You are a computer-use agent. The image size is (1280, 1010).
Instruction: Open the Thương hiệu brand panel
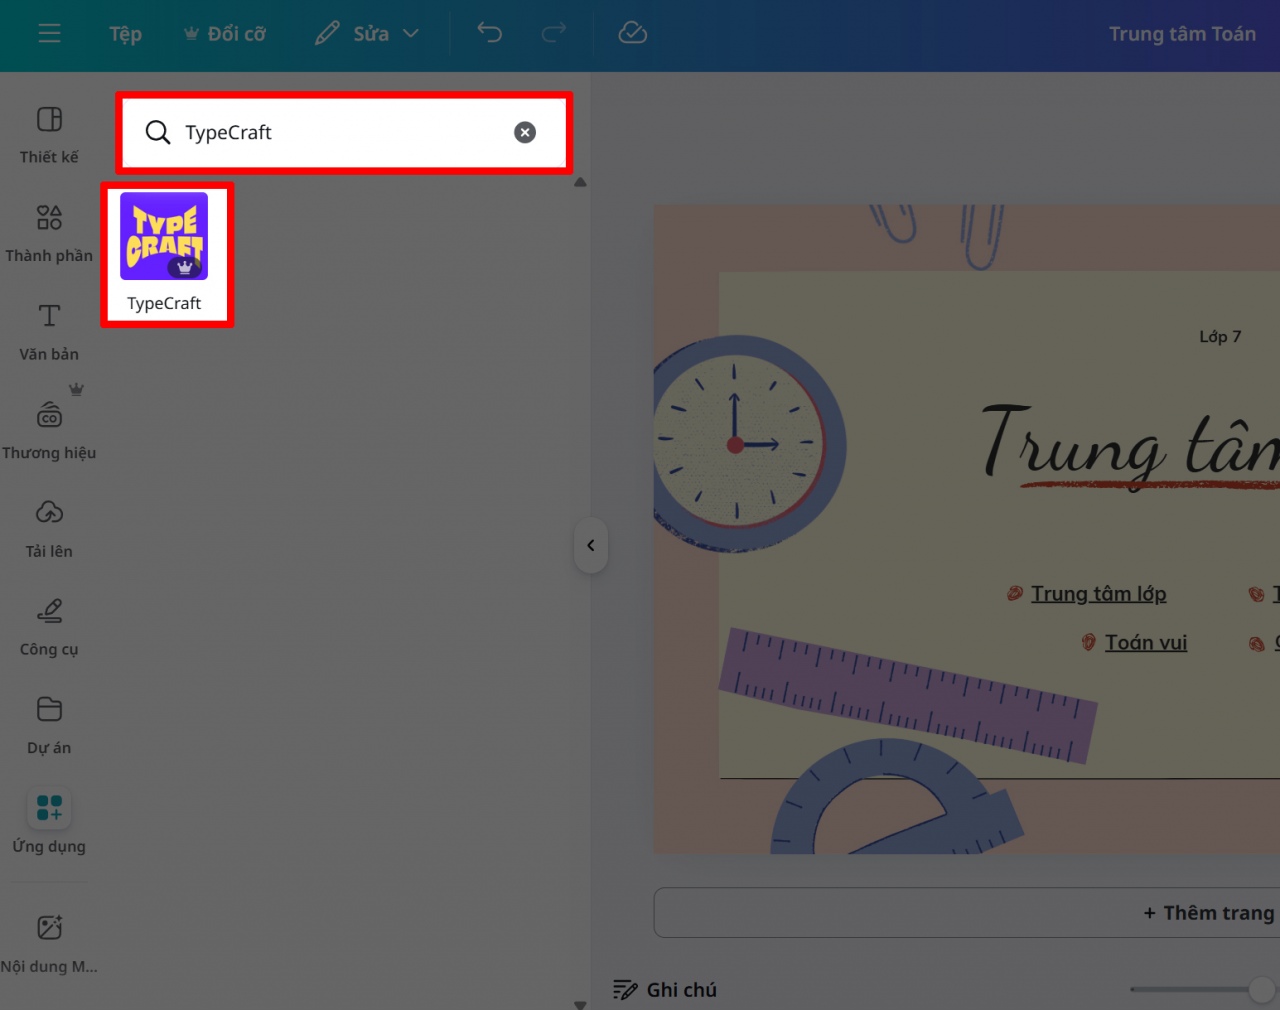click(49, 430)
